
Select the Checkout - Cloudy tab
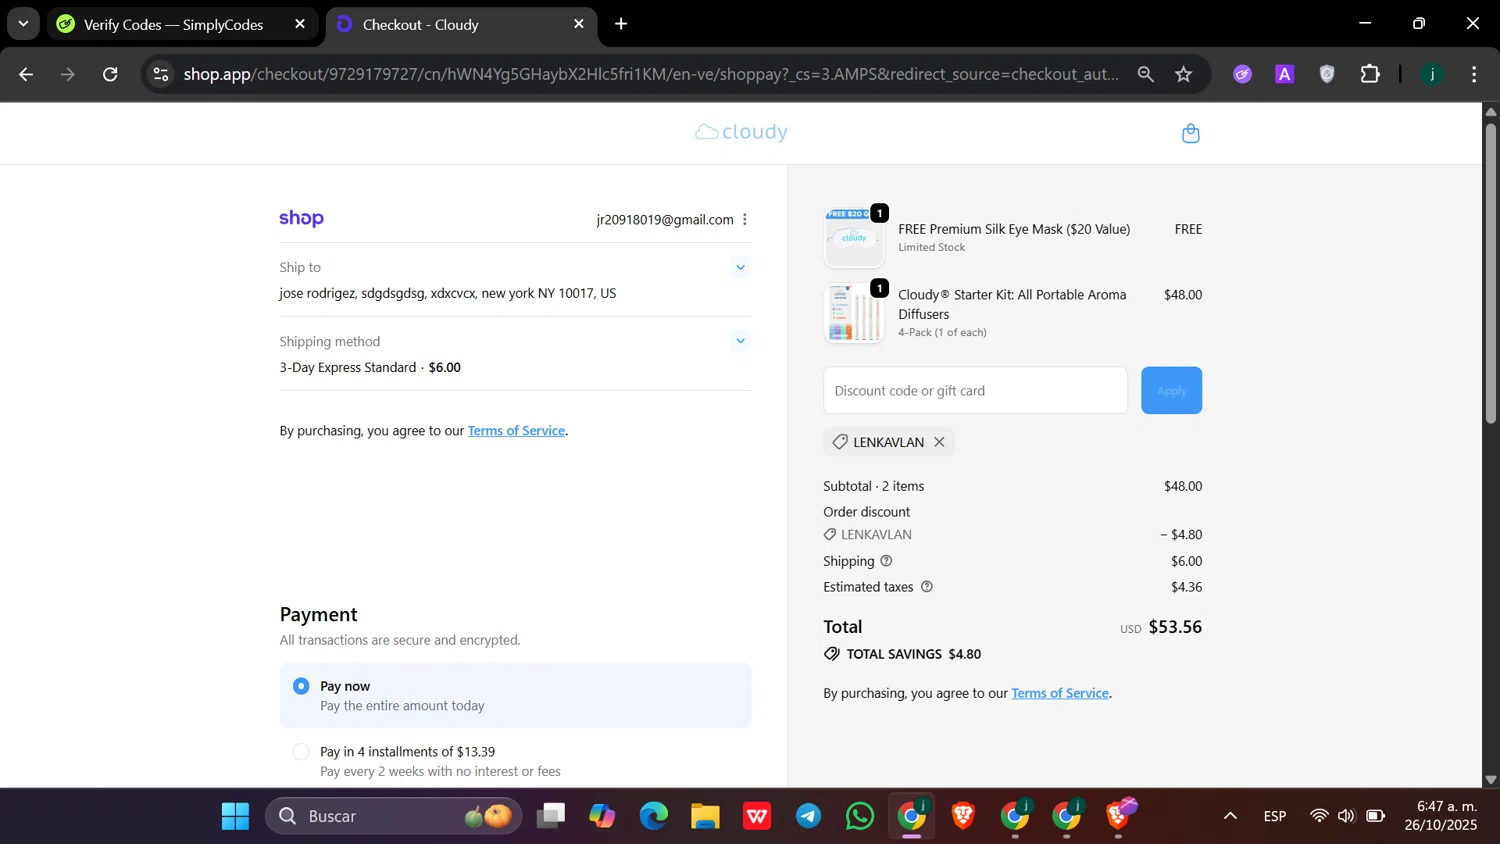point(461,24)
